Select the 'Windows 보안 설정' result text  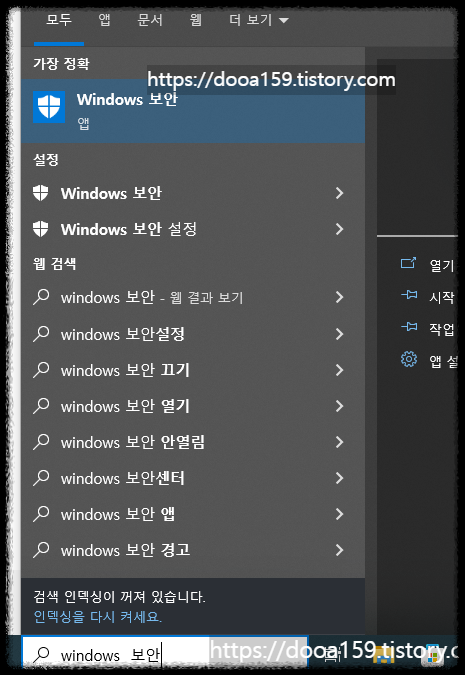(129, 229)
